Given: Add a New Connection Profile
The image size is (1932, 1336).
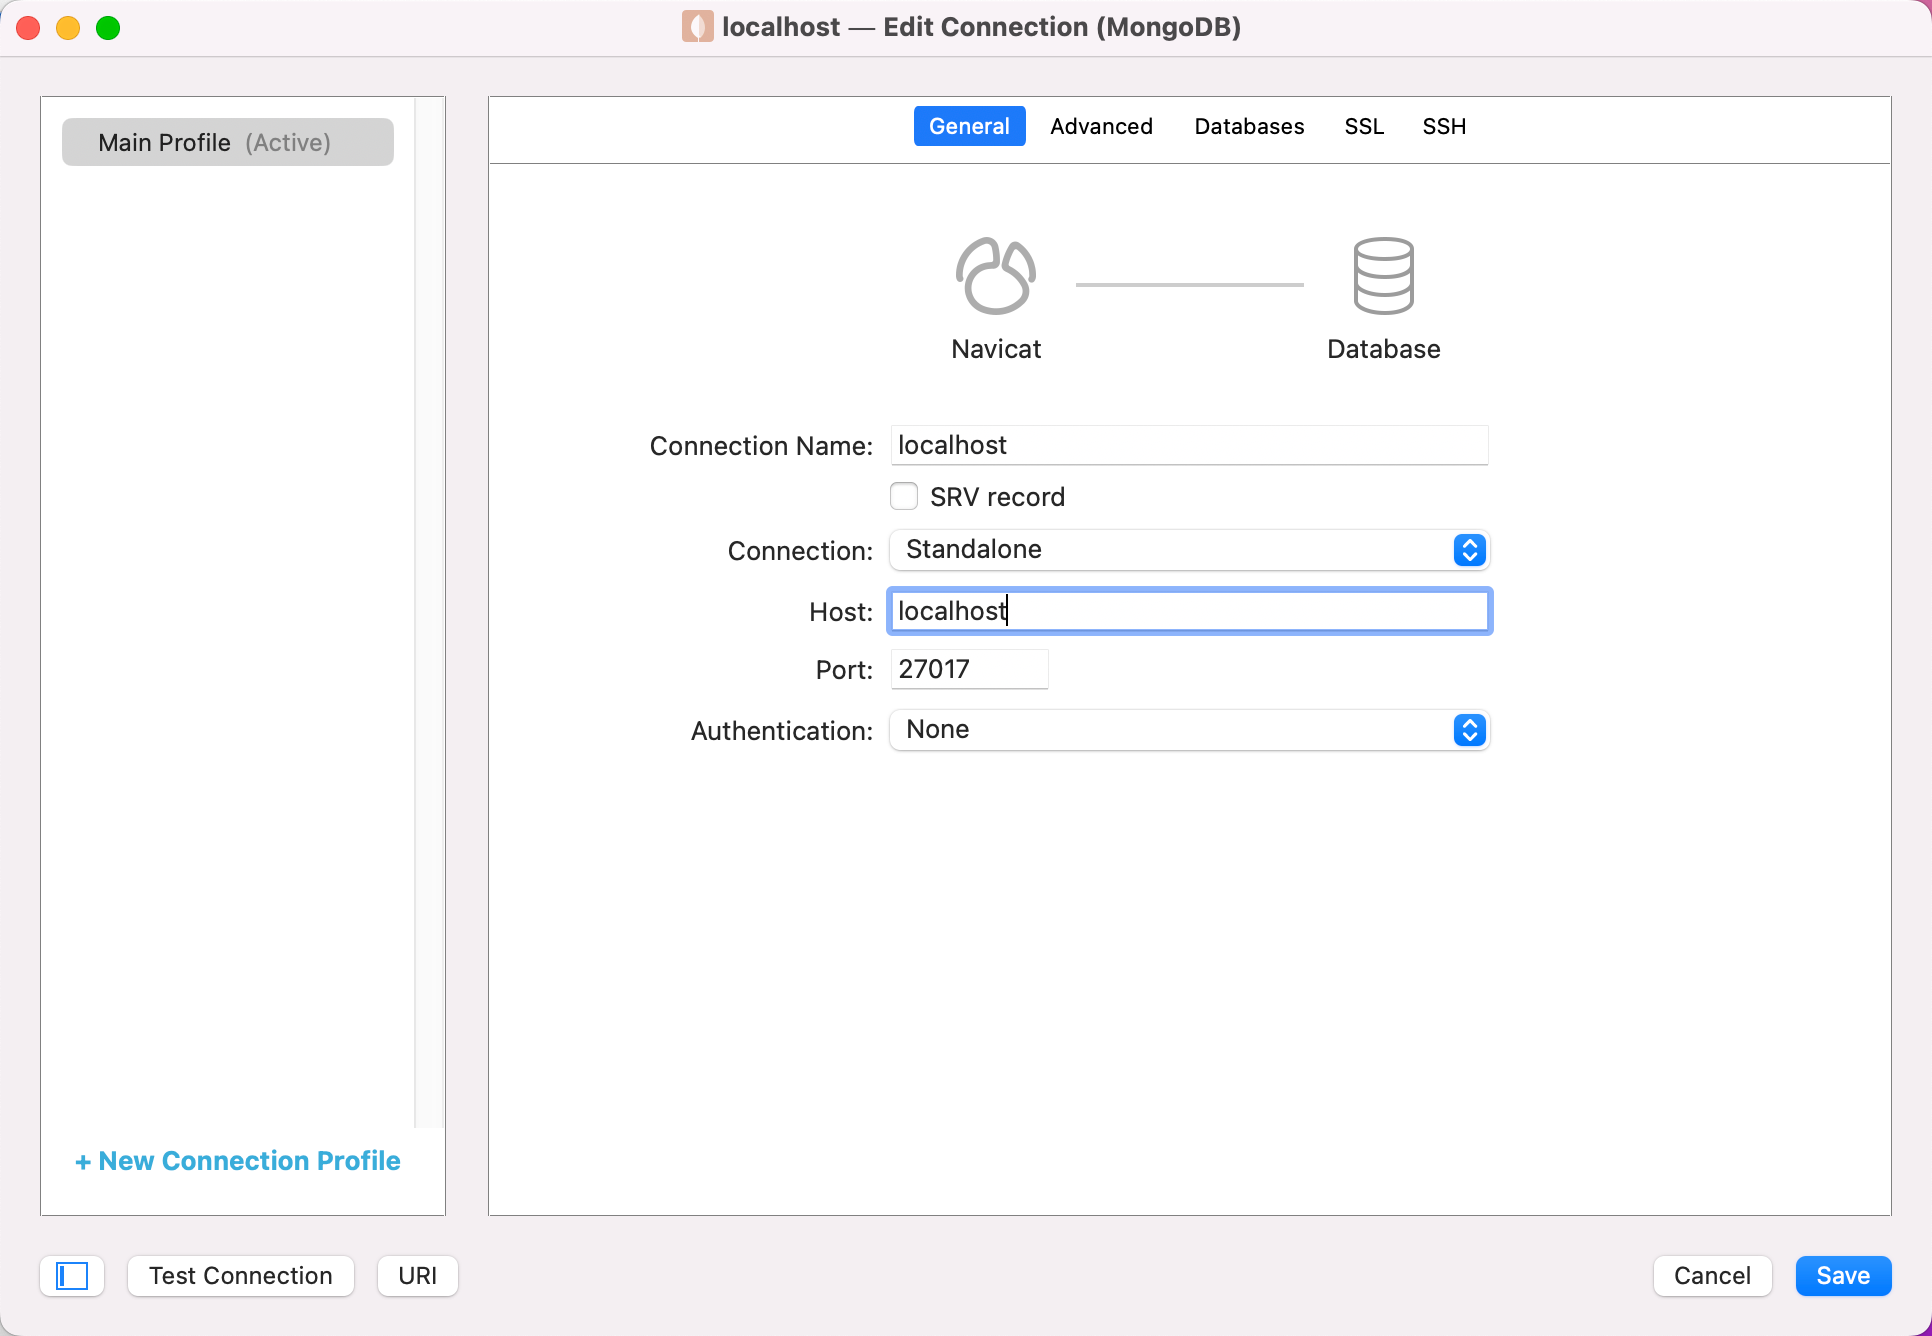Looking at the screenshot, I should pos(238,1161).
